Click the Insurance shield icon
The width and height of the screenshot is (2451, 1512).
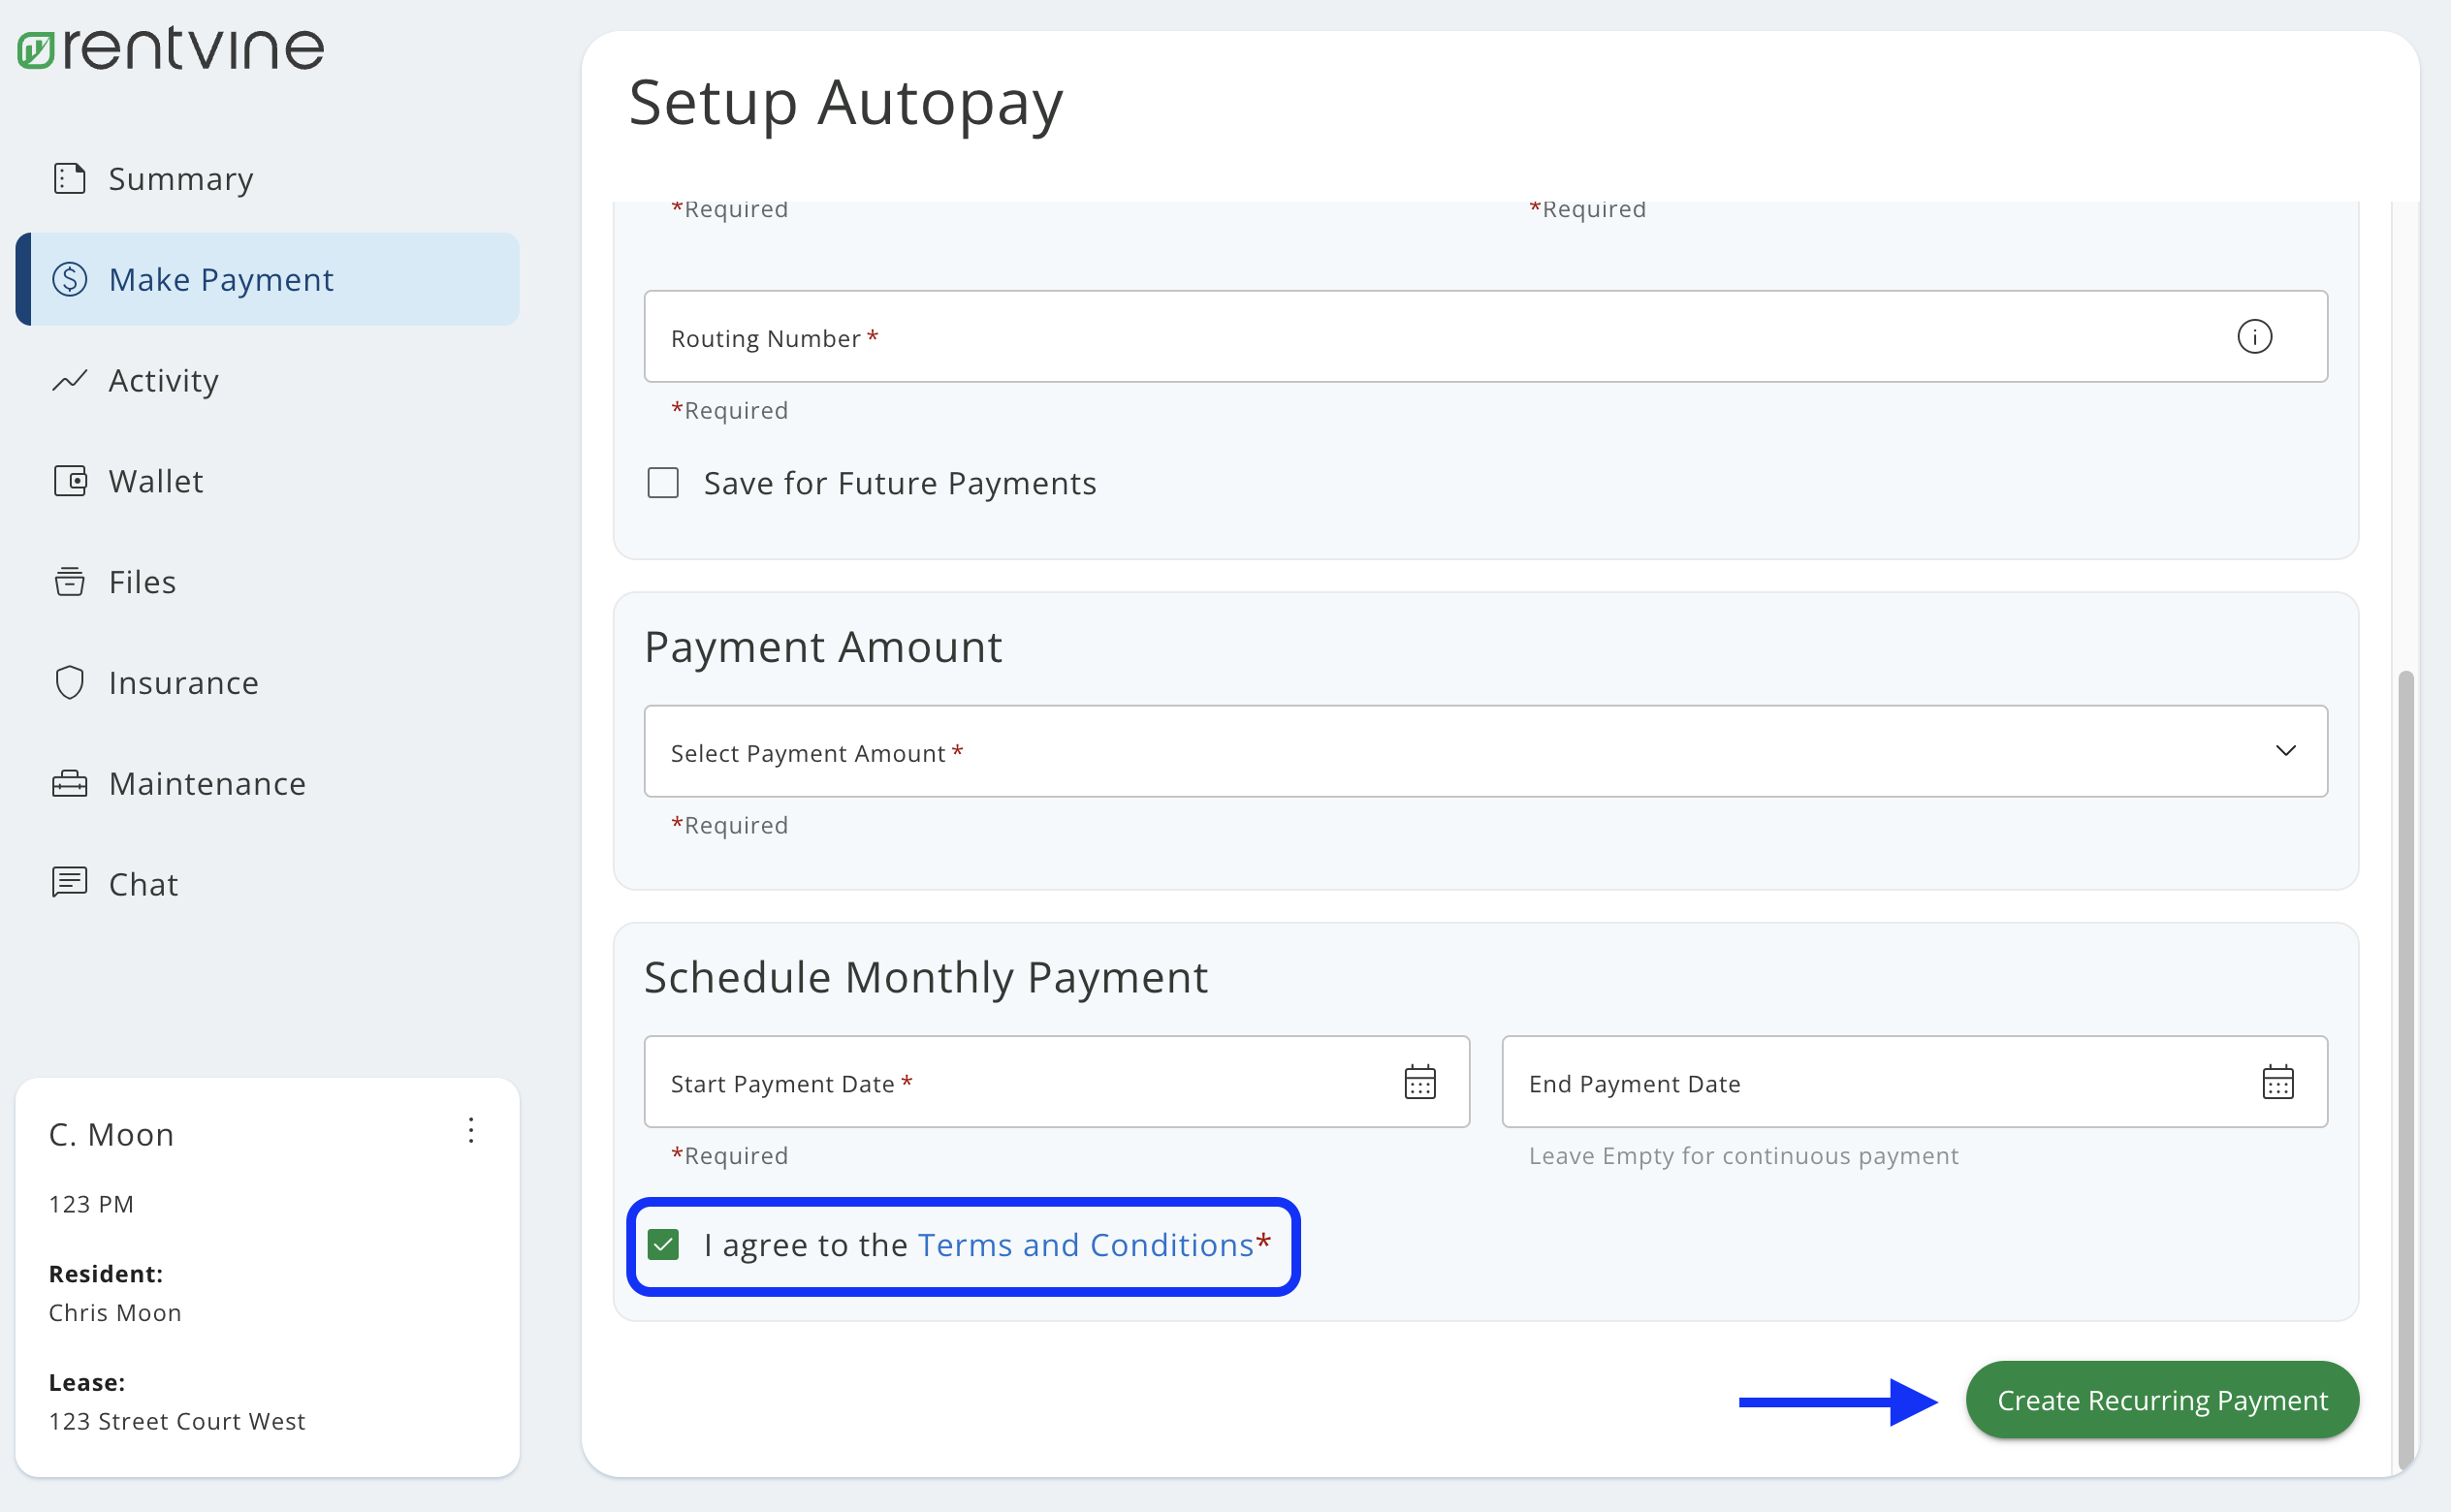pos(70,683)
